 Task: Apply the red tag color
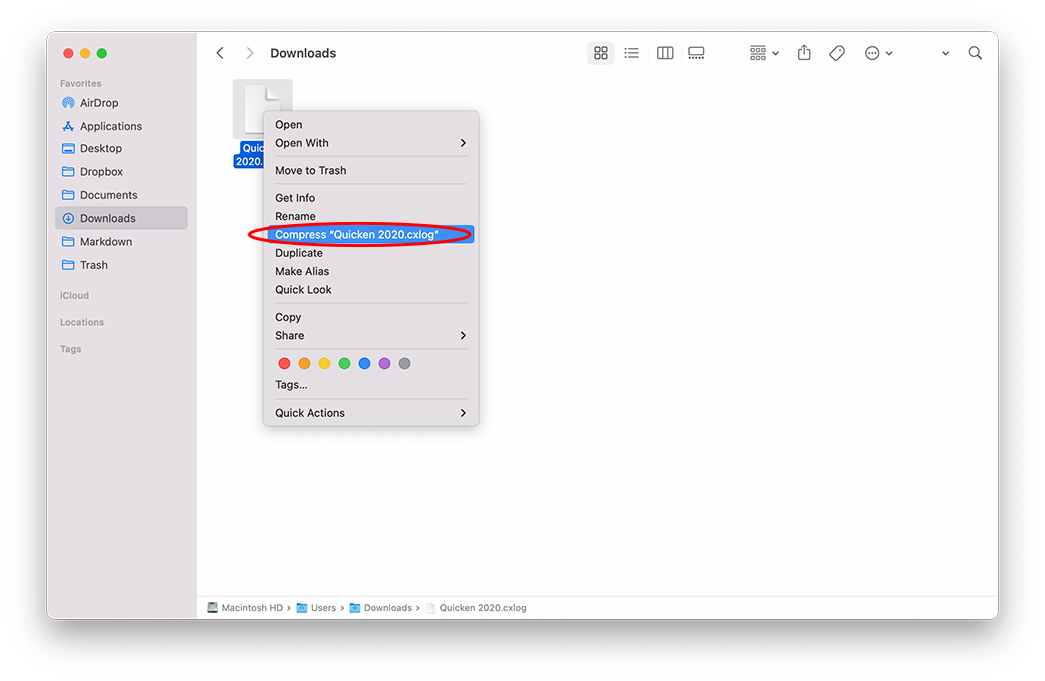284,364
